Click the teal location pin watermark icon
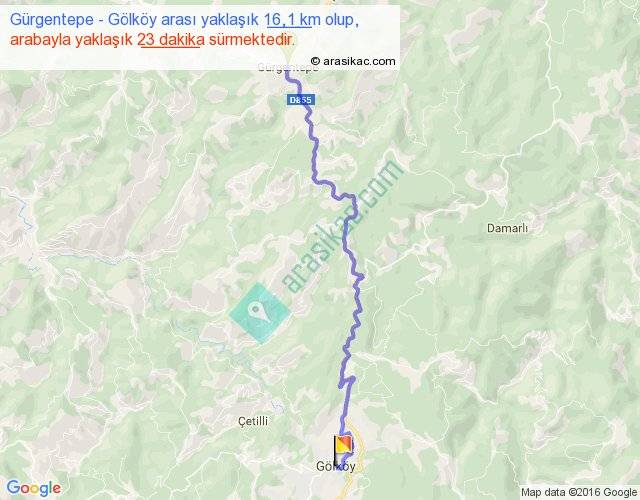 [260, 312]
